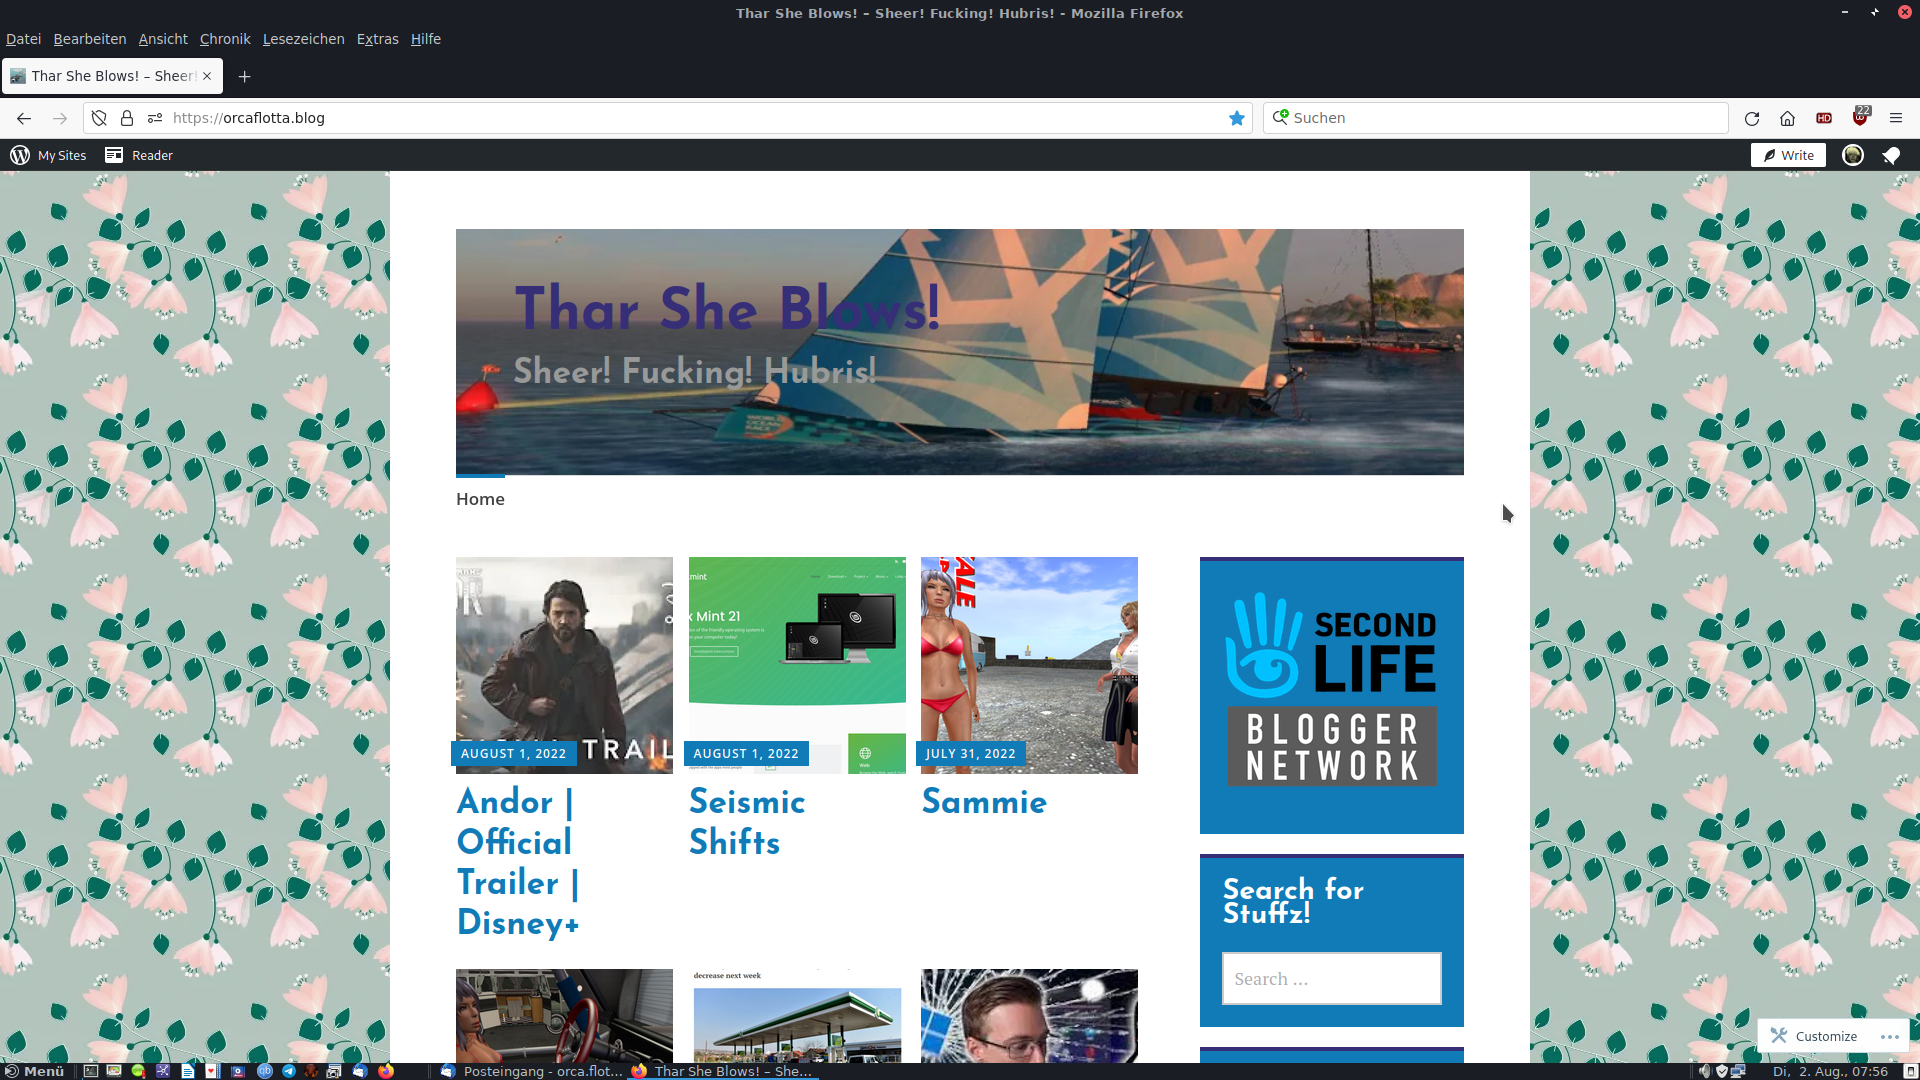Image resolution: width=1920 pixels, height=1080 pixels.
Task: Click the HD extension icon in the toolbar
Action: pyautogui.click(x=1824, y=118)
